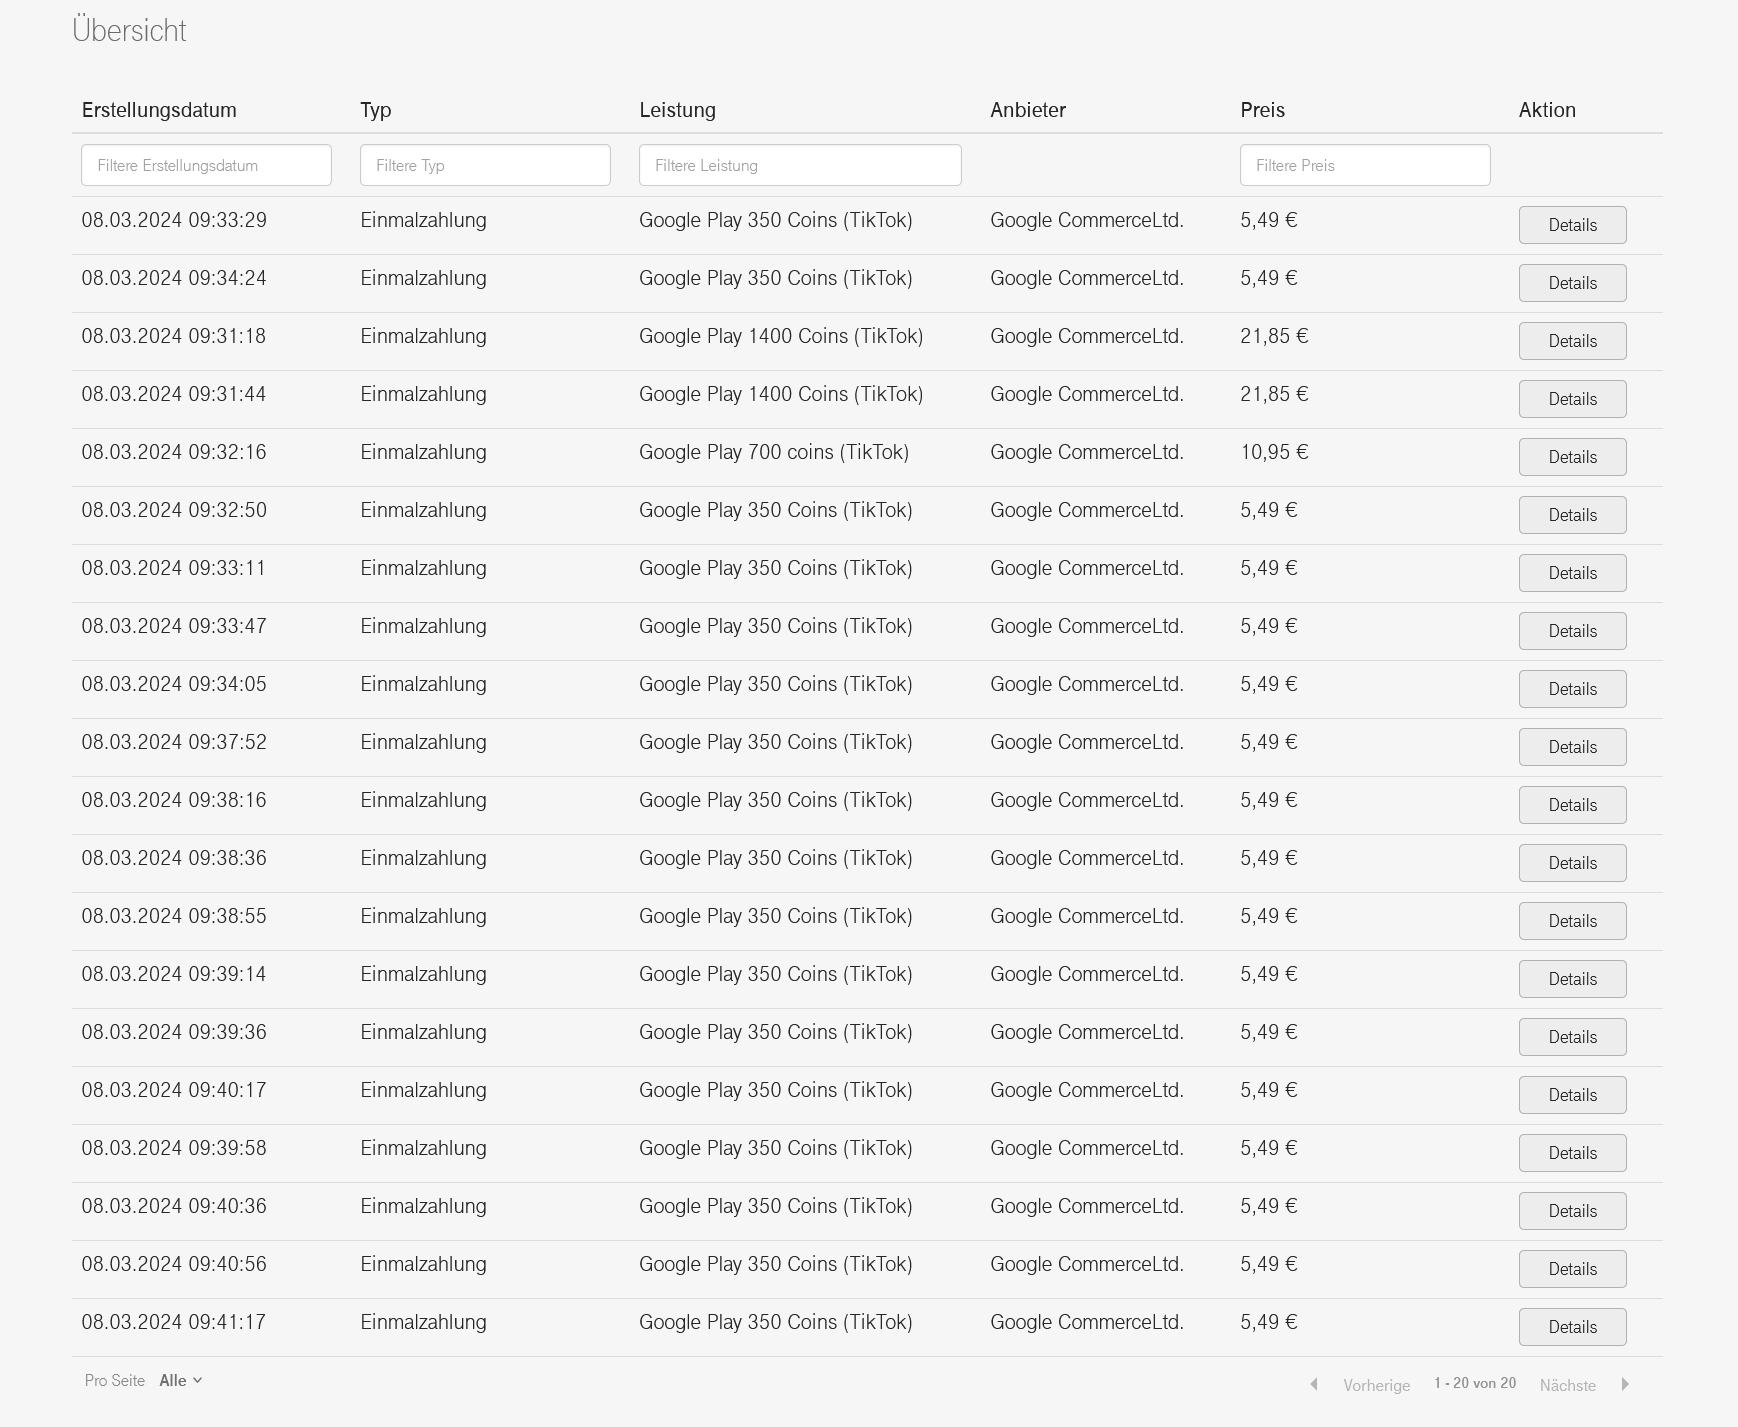Open Details for the 09:40:17 transaction
1738x1427 pixels.
1572,1095
